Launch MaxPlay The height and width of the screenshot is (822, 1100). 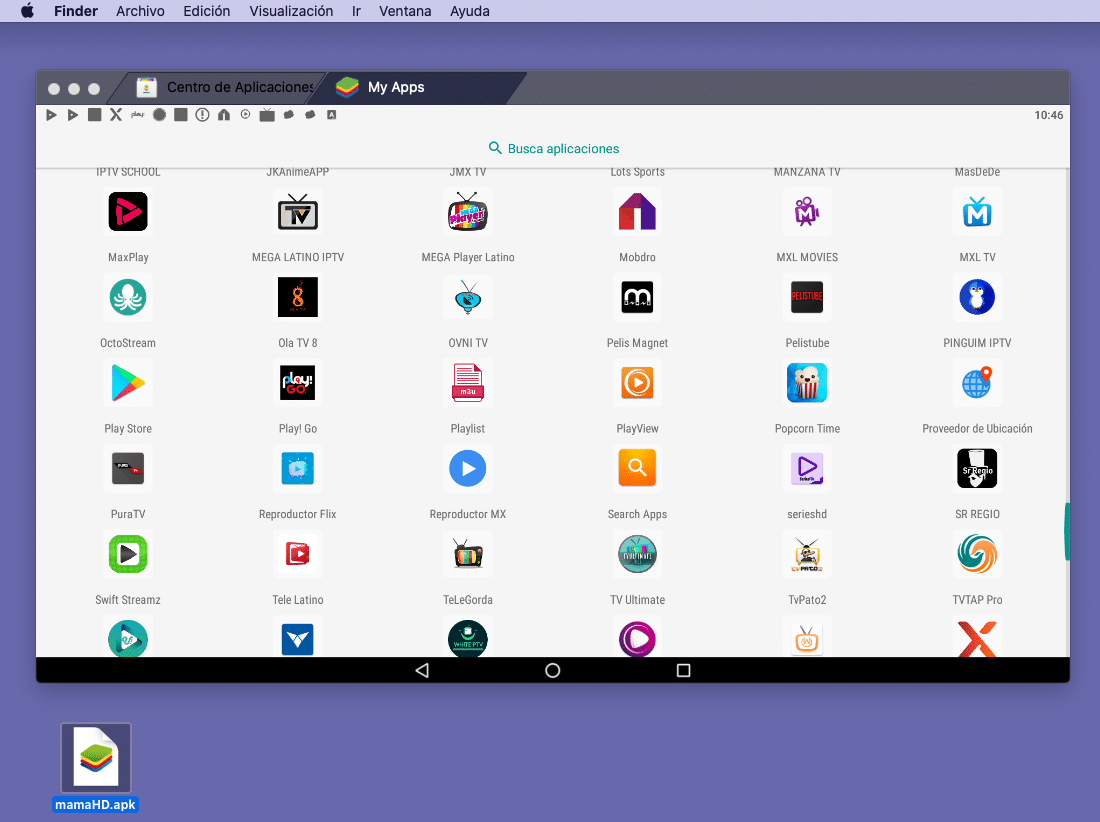click(128, 211)
